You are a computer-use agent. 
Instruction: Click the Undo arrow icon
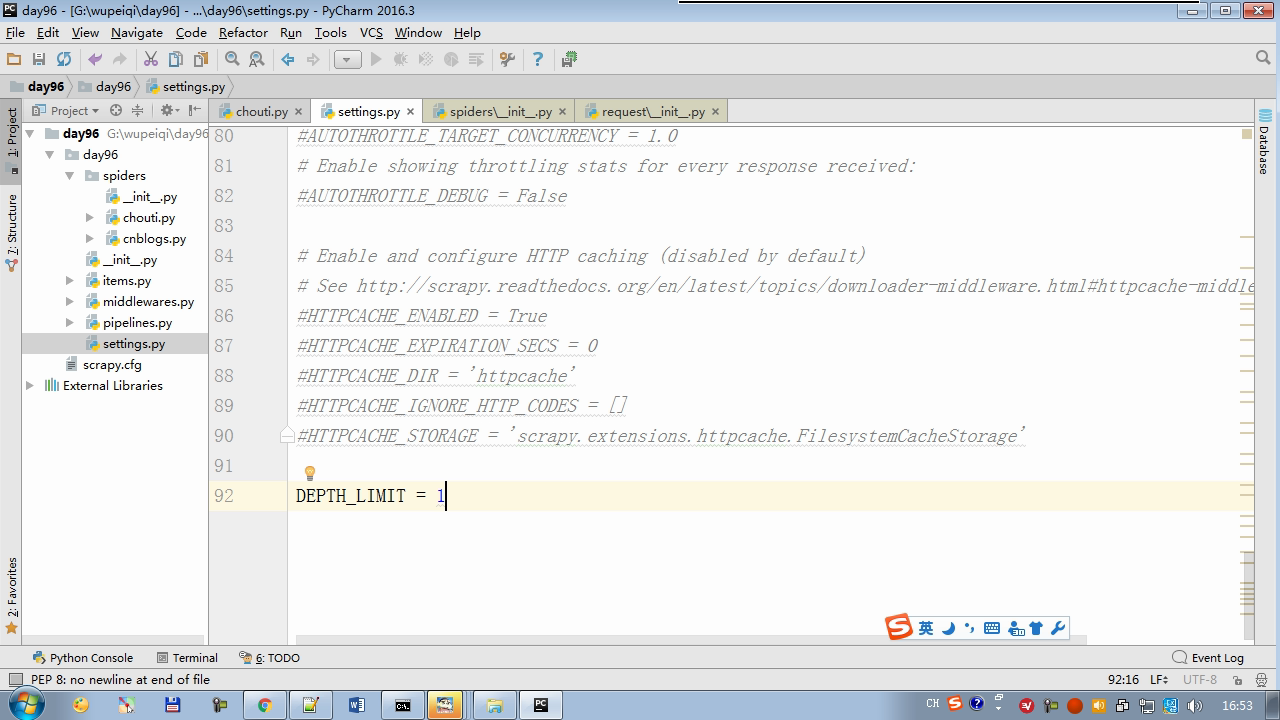point(95,59)
